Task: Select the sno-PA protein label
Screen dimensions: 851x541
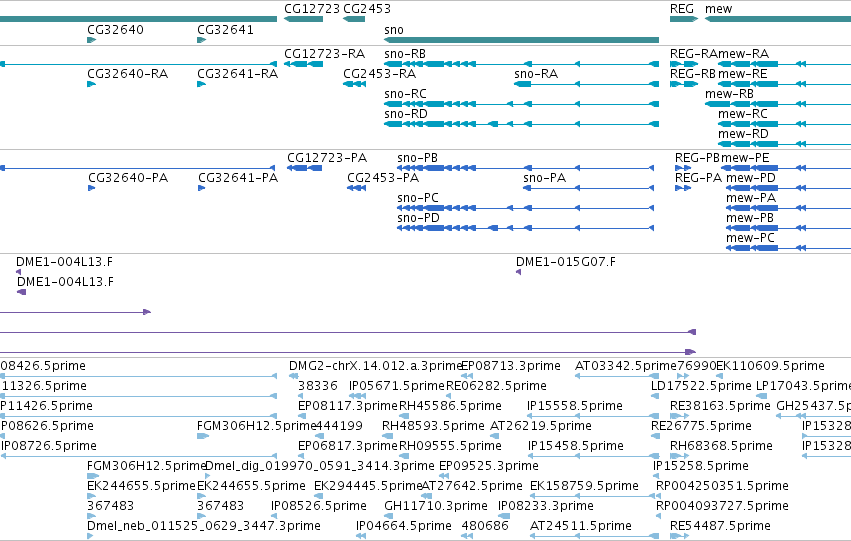Action: (x=545, y=178)
